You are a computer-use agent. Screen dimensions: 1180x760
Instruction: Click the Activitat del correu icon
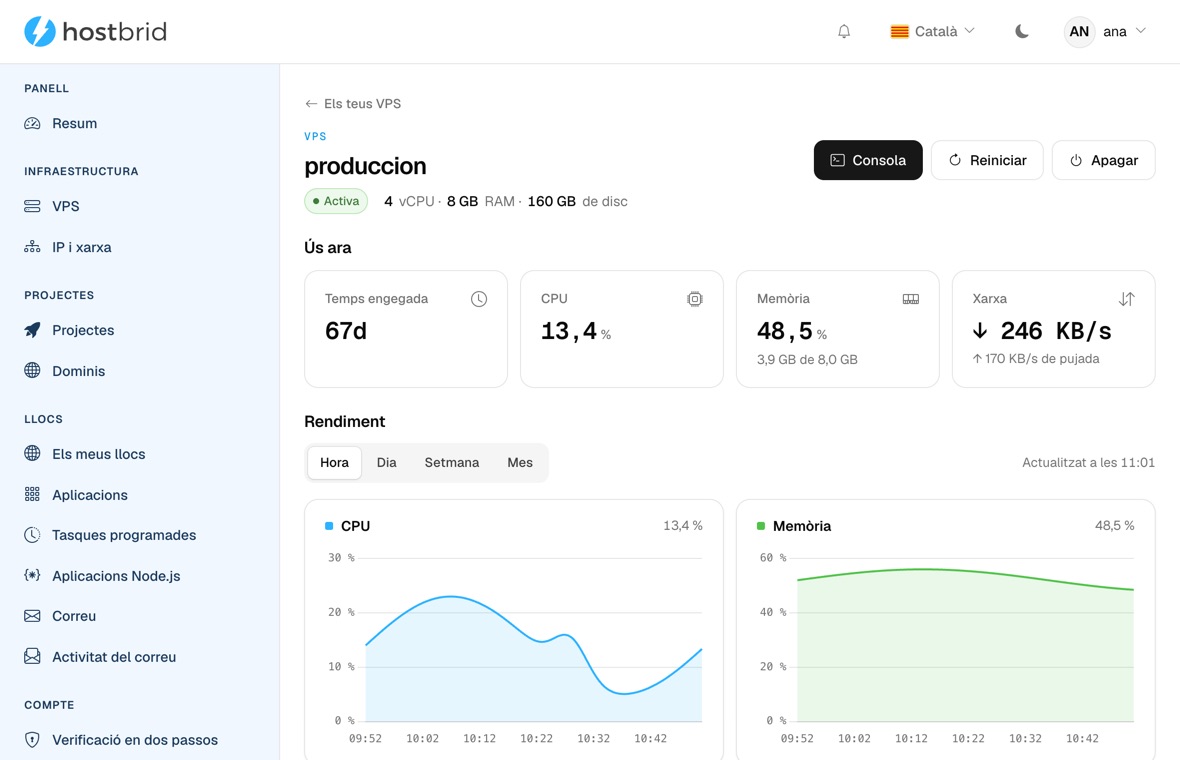coord(32,656)
